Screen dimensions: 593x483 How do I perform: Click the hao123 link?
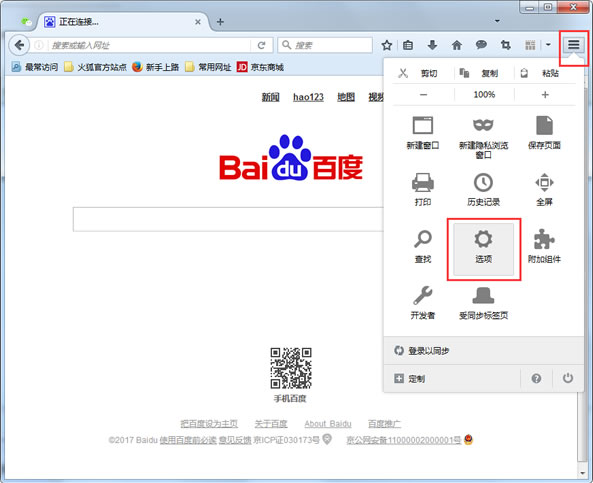click(x=308, y=97)
